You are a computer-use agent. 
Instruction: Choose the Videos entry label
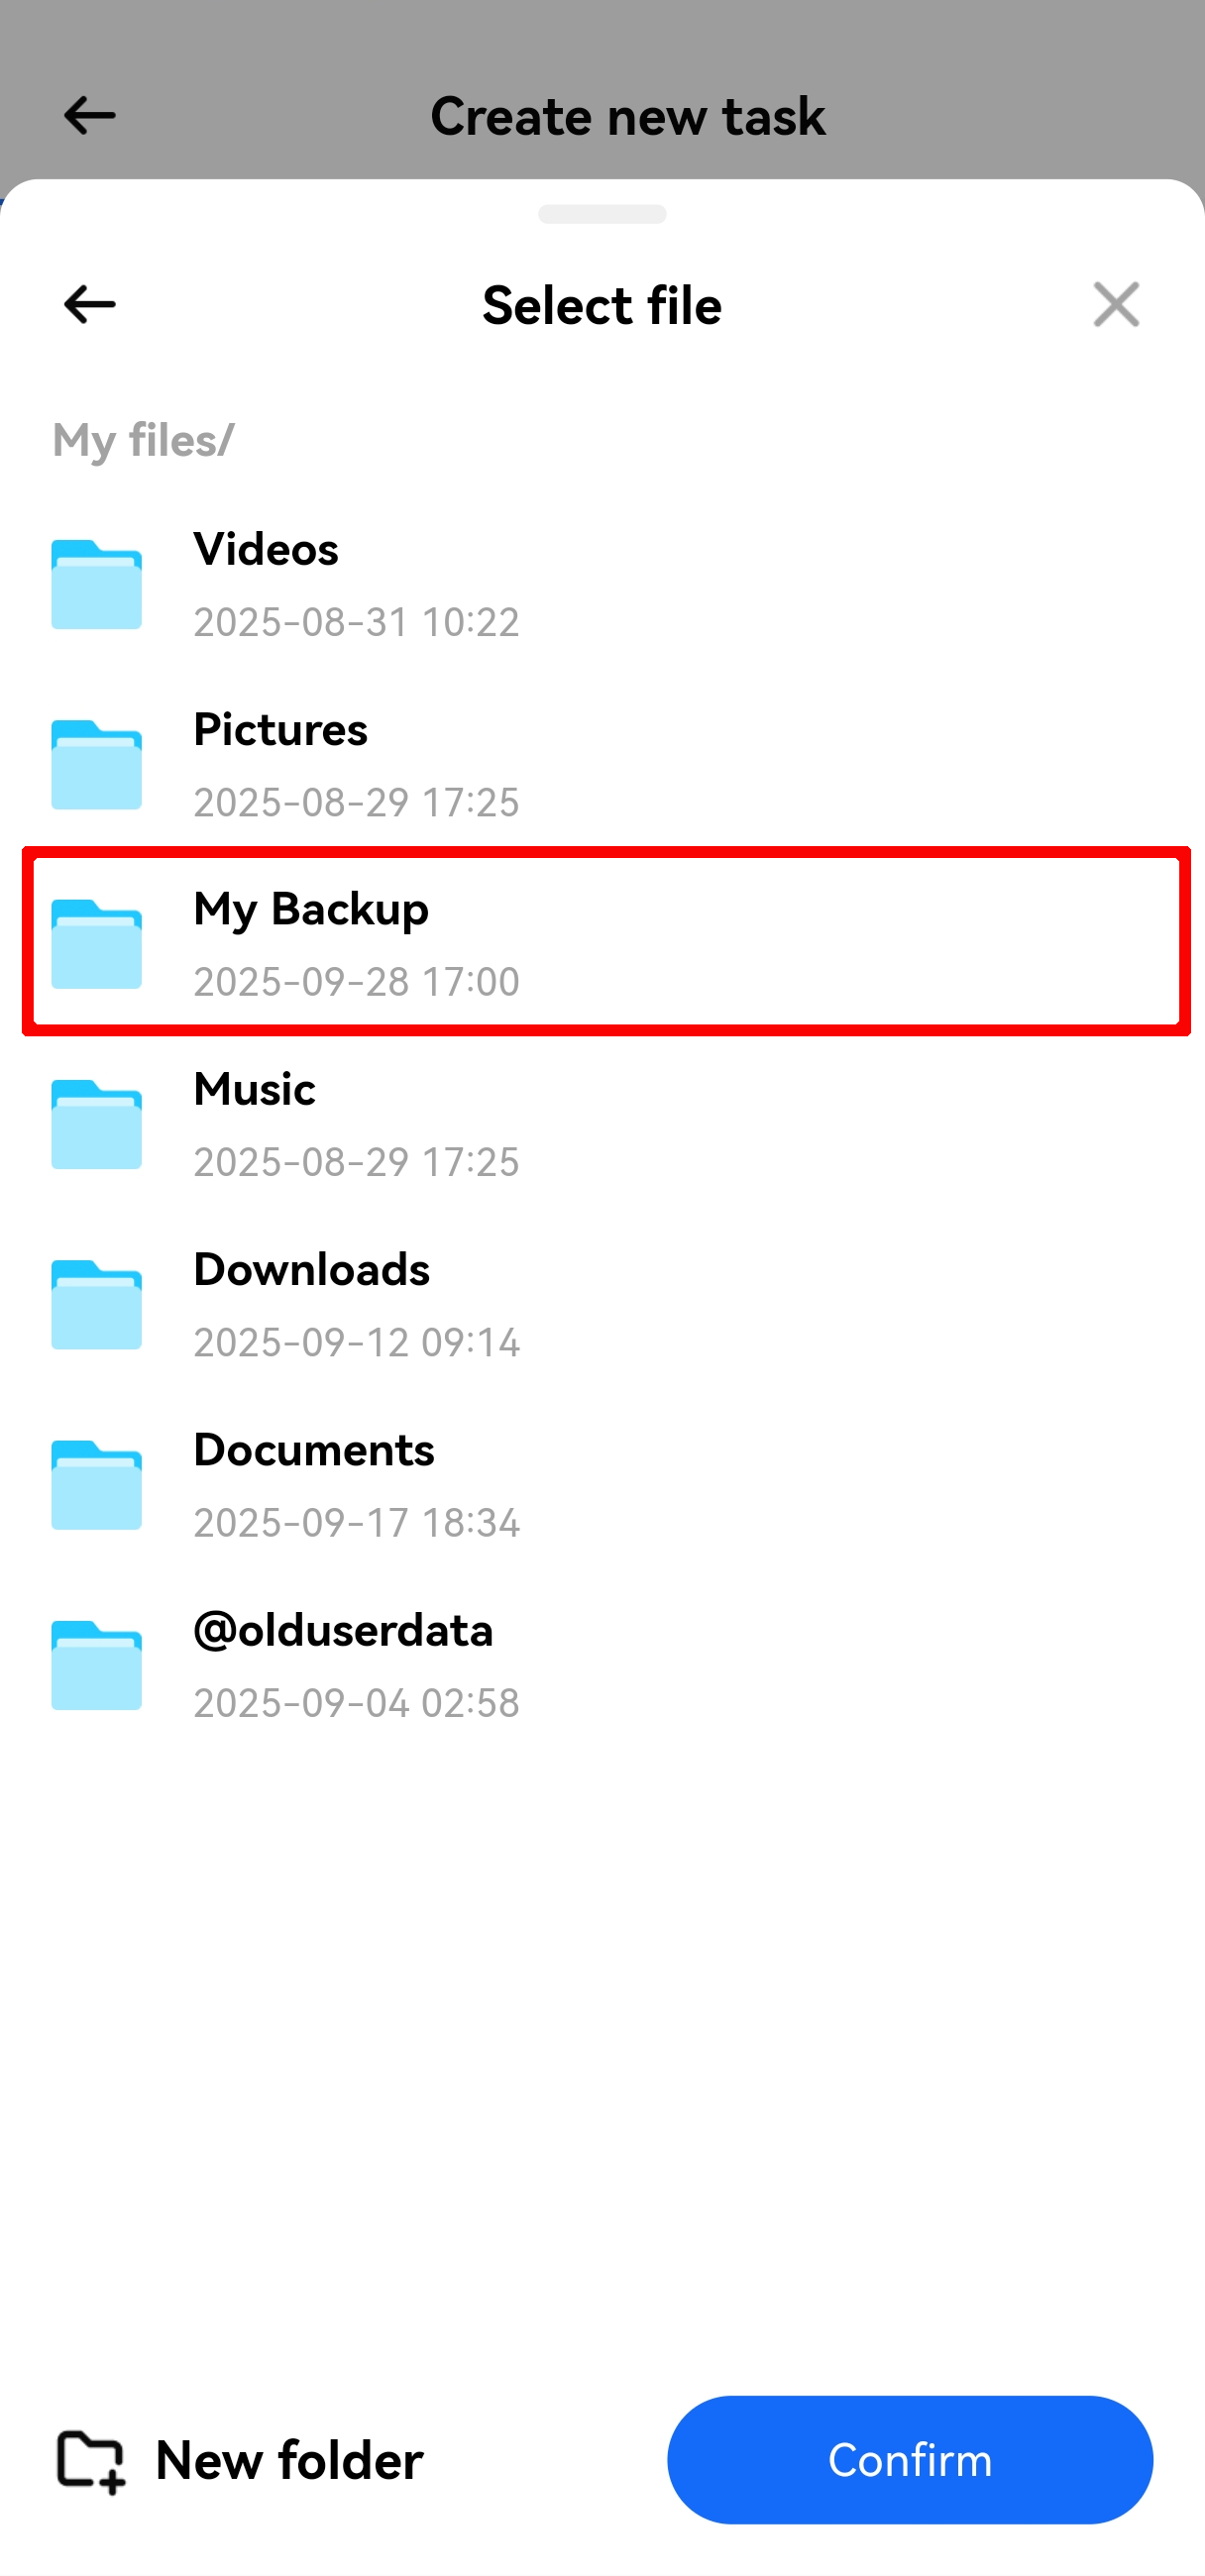266,549
